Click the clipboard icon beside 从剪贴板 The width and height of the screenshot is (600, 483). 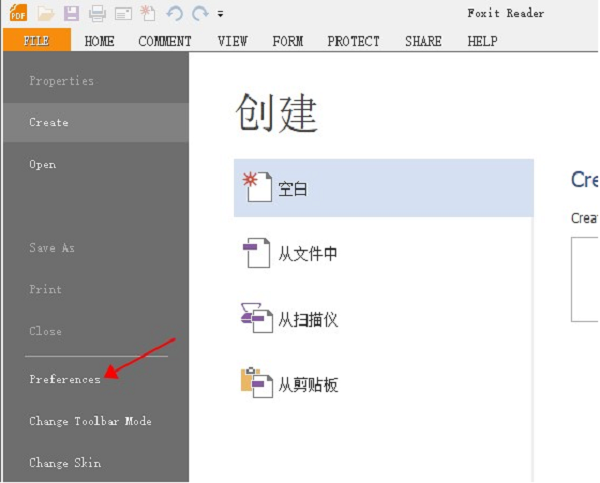click(257, 383)
